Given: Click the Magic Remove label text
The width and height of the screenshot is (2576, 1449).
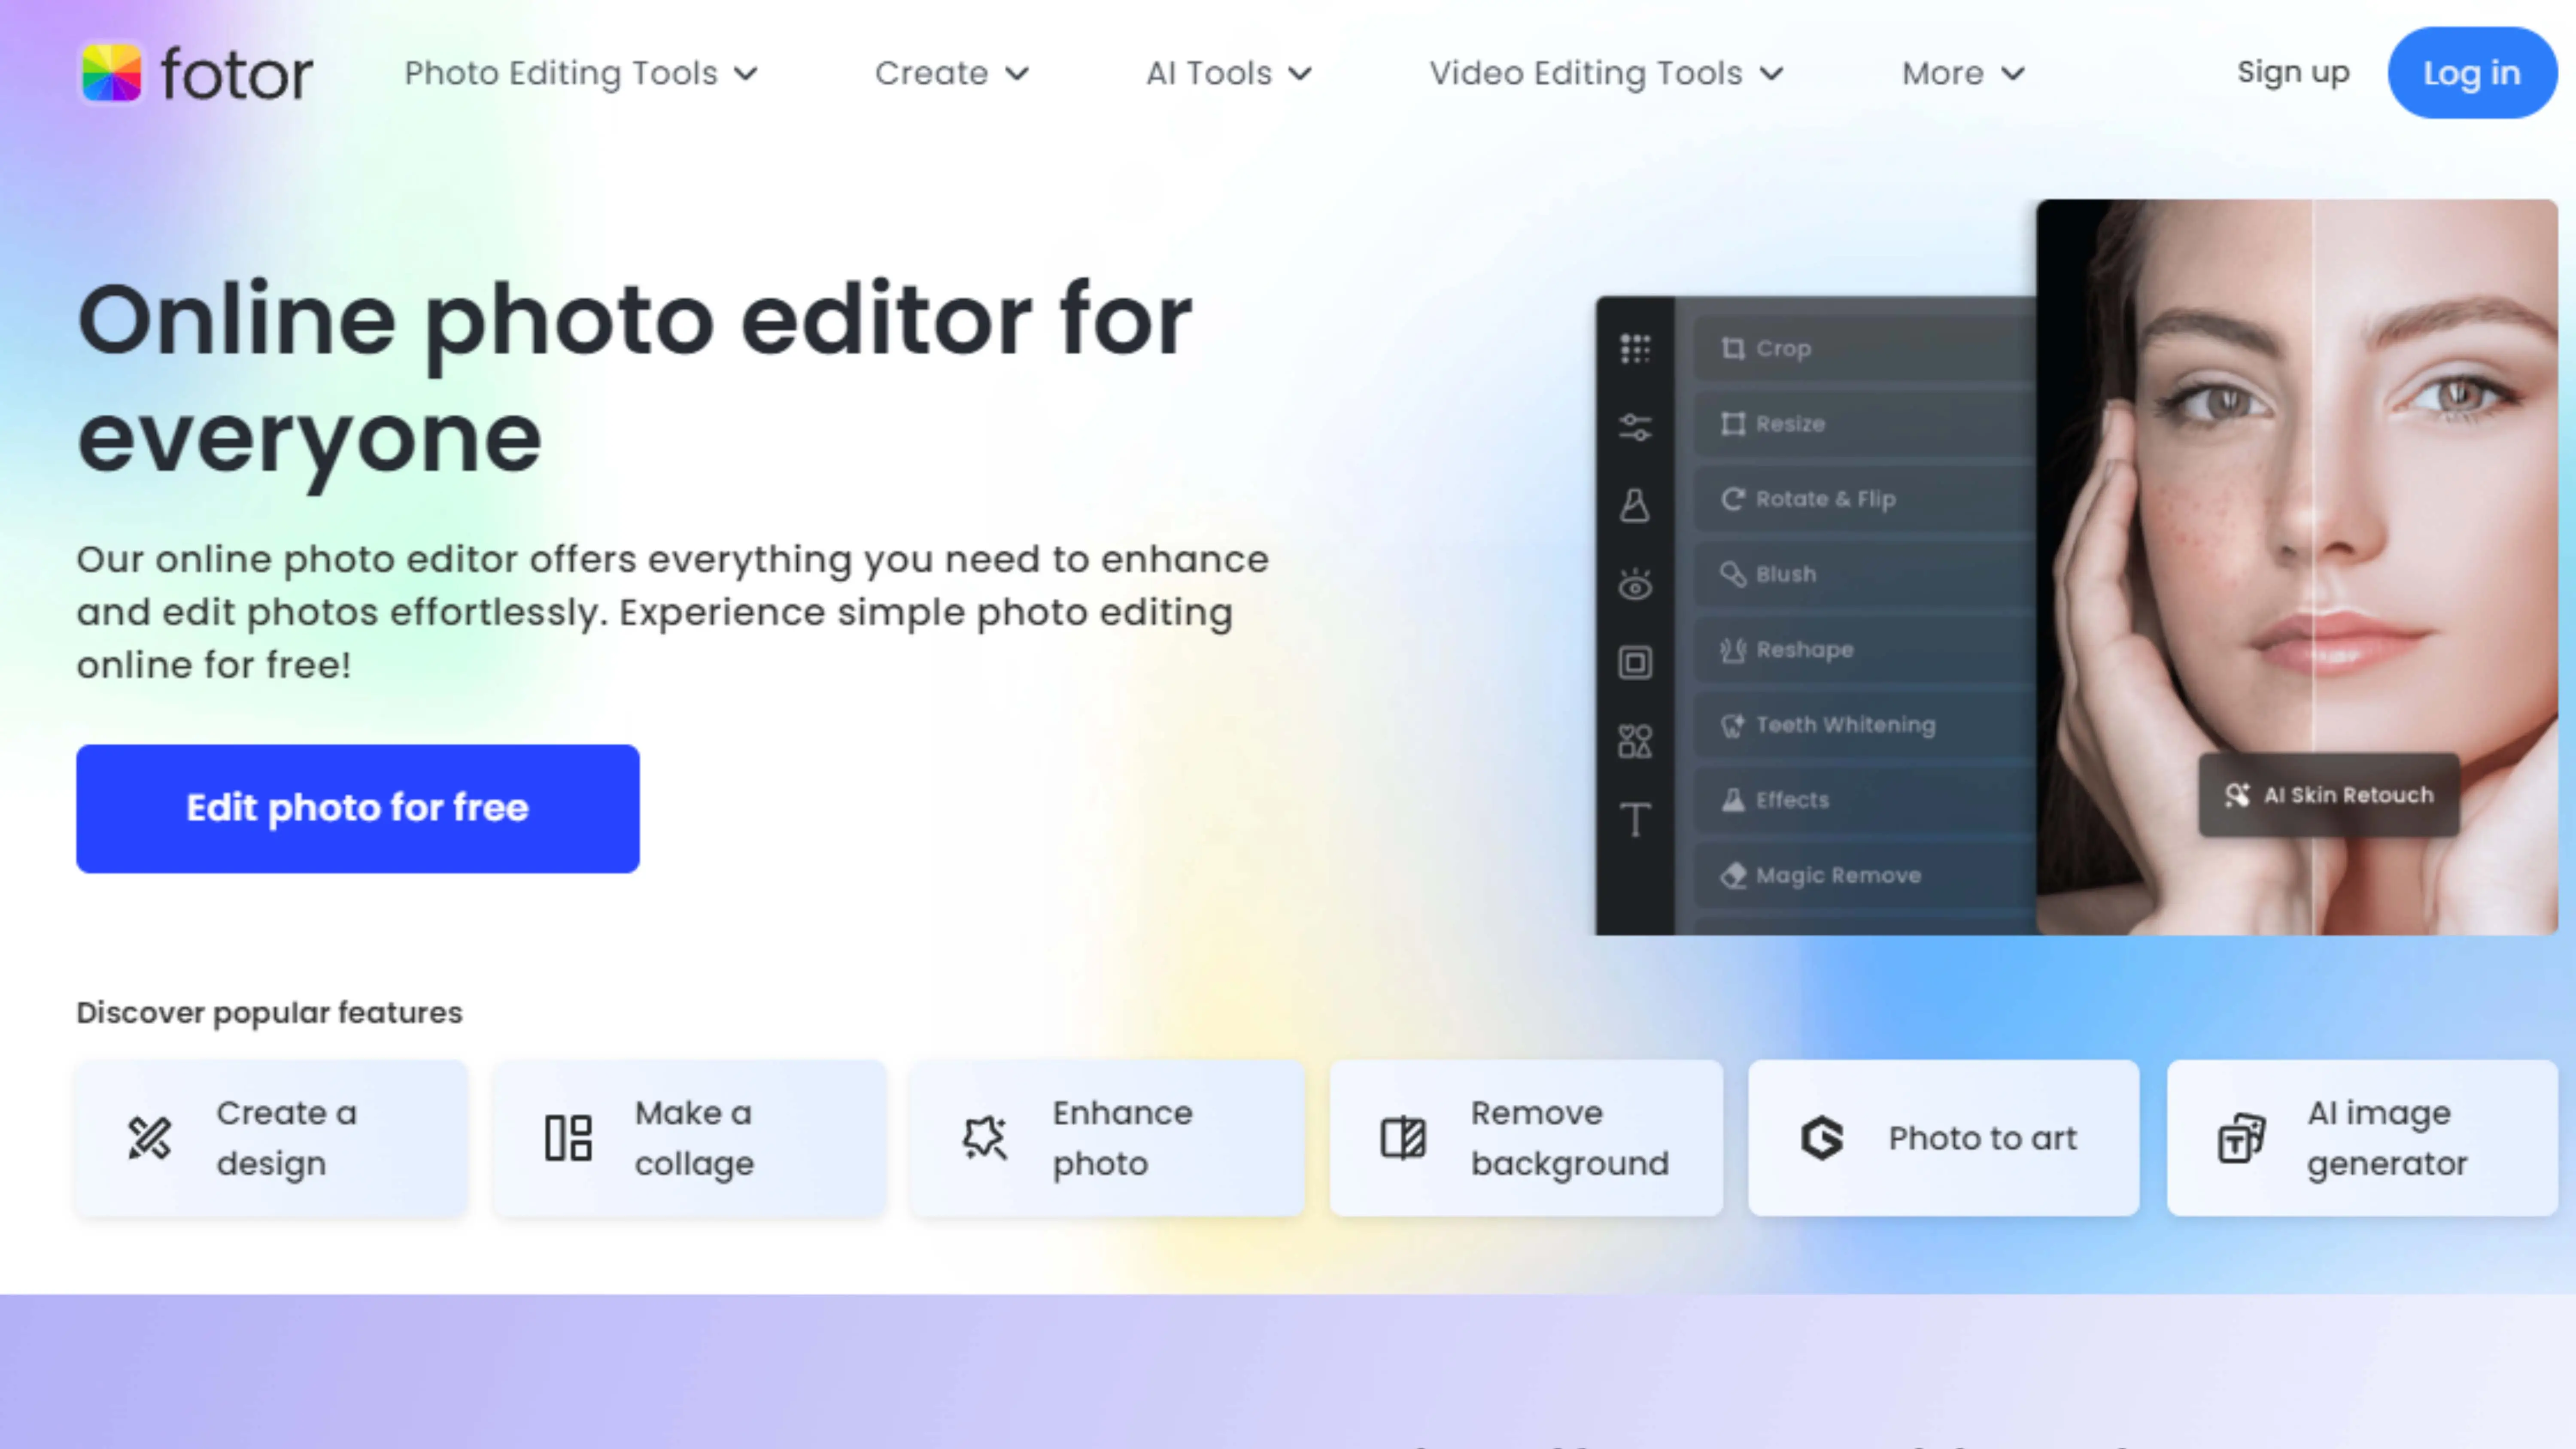Looking at the screenshot, I should pyautogui.click(x=1839, y=876).
